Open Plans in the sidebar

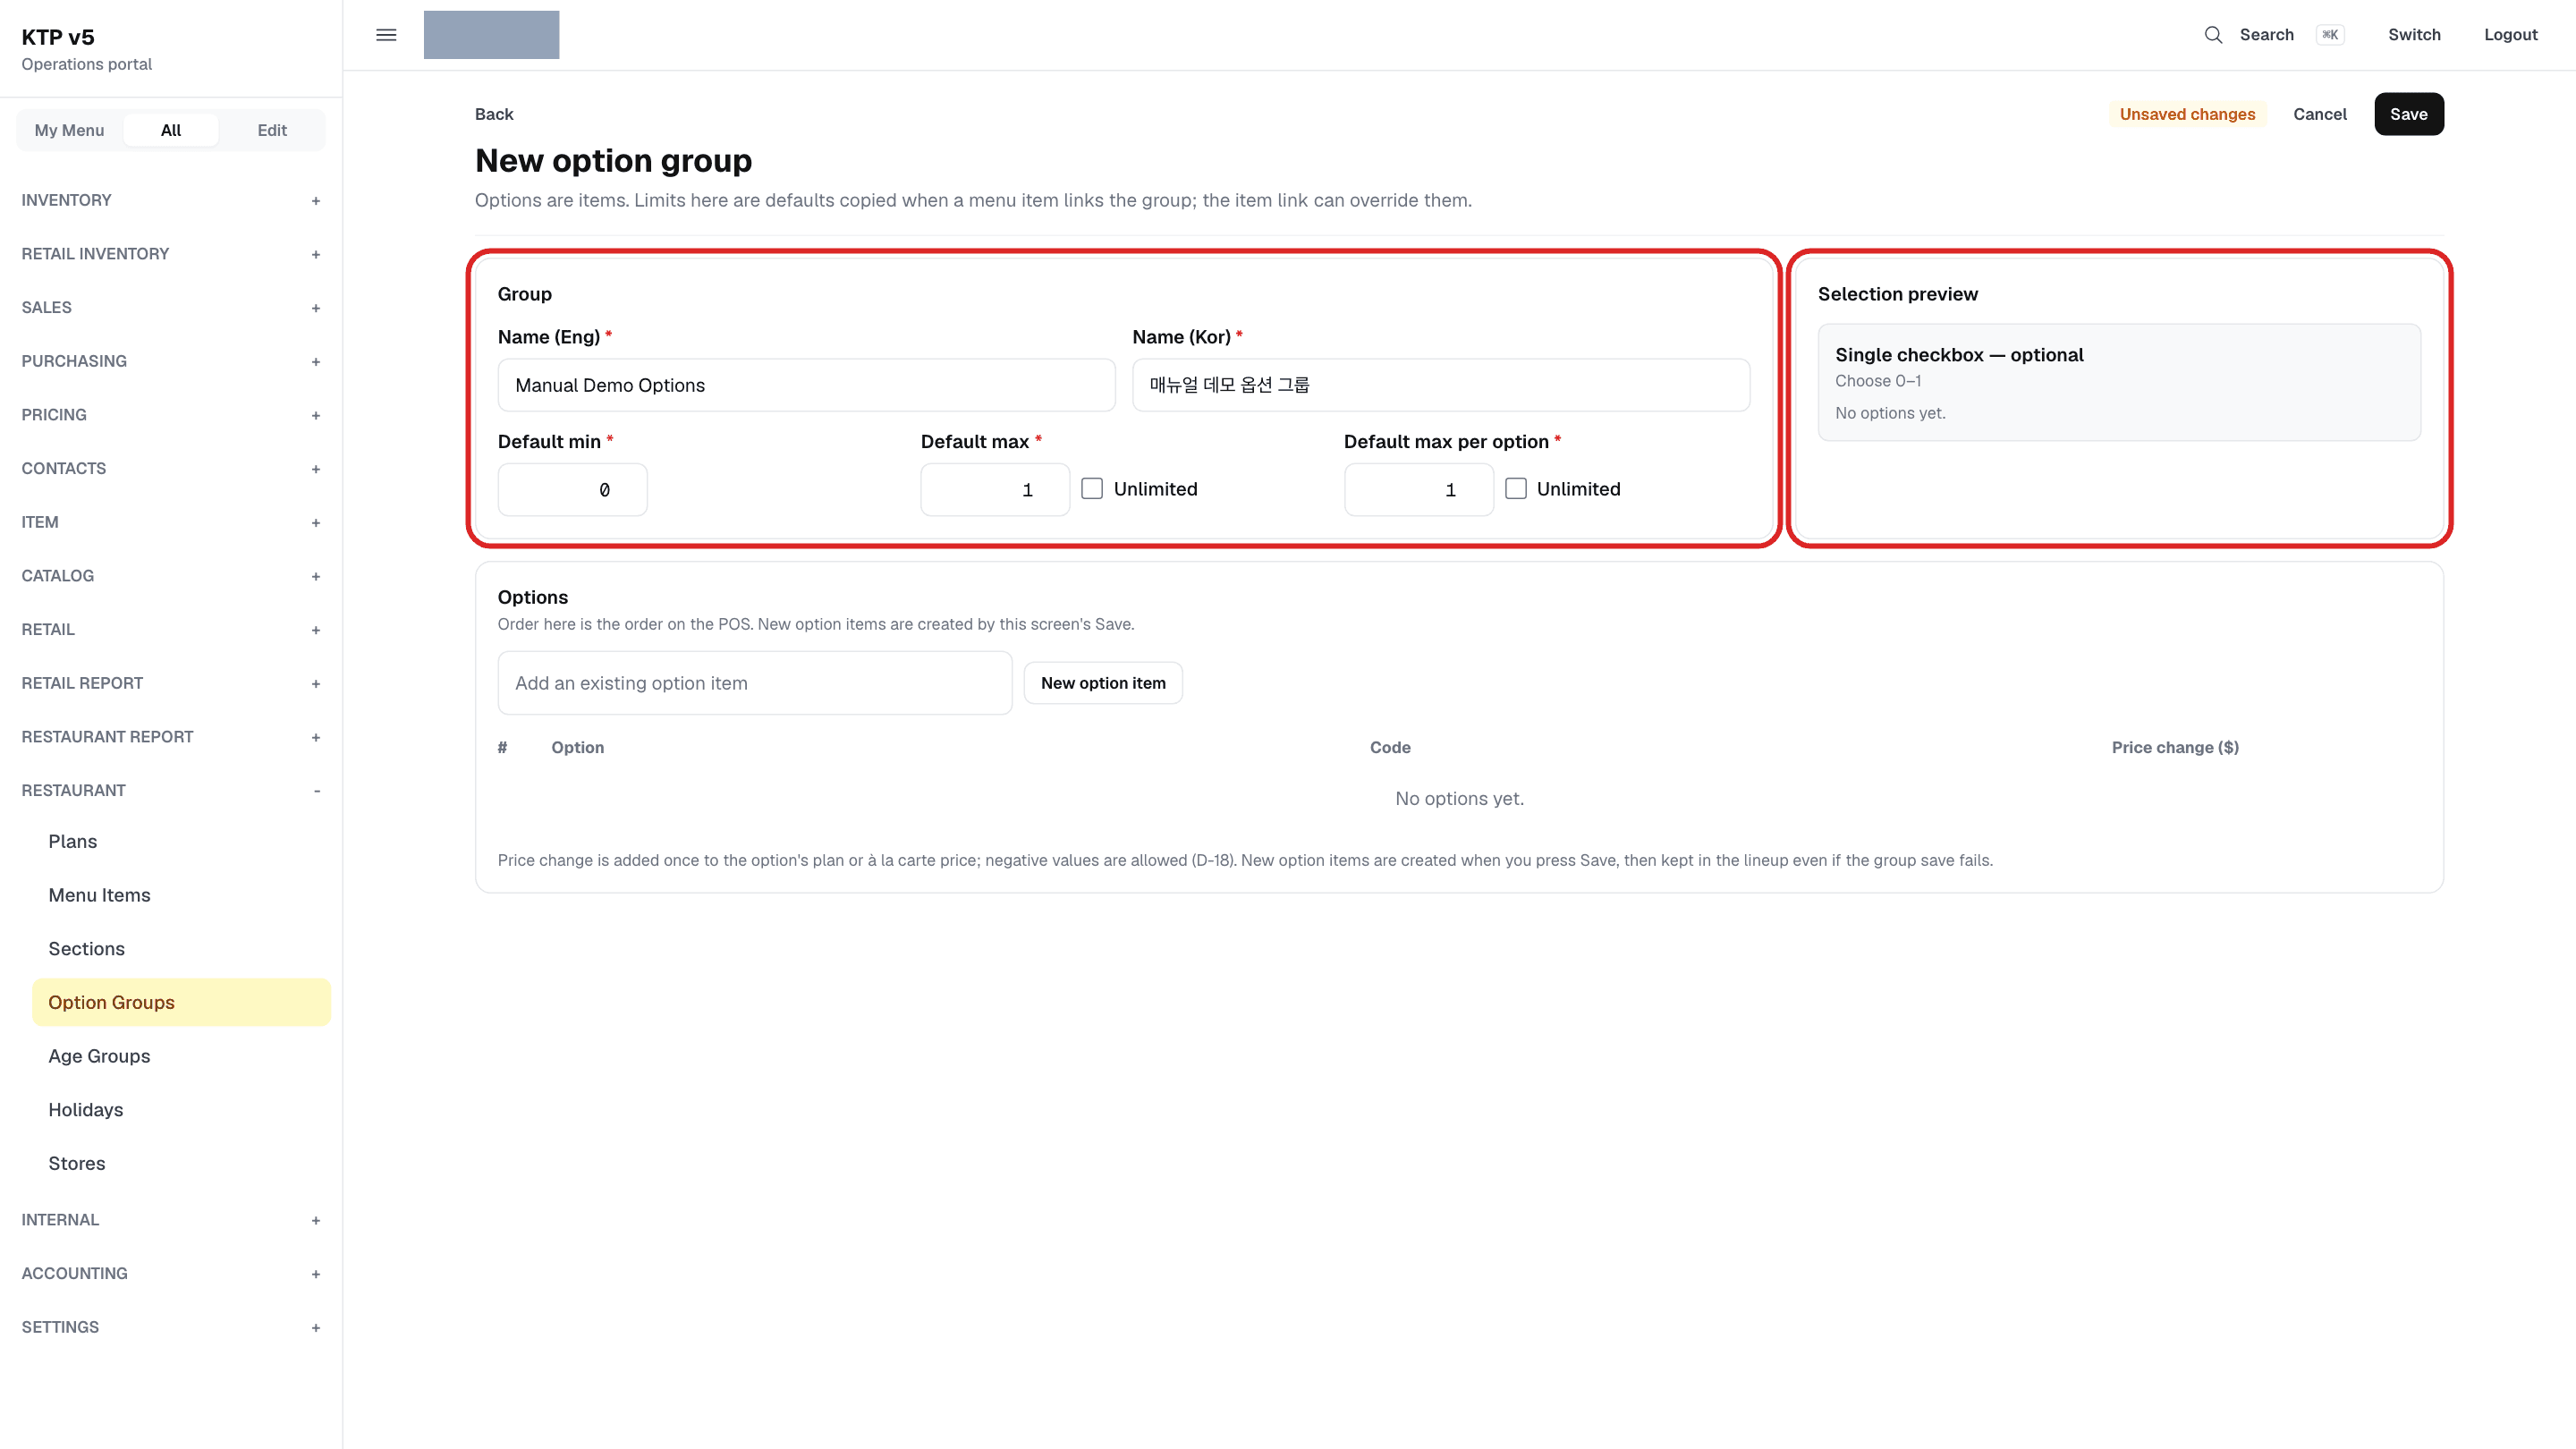(181, 842)
